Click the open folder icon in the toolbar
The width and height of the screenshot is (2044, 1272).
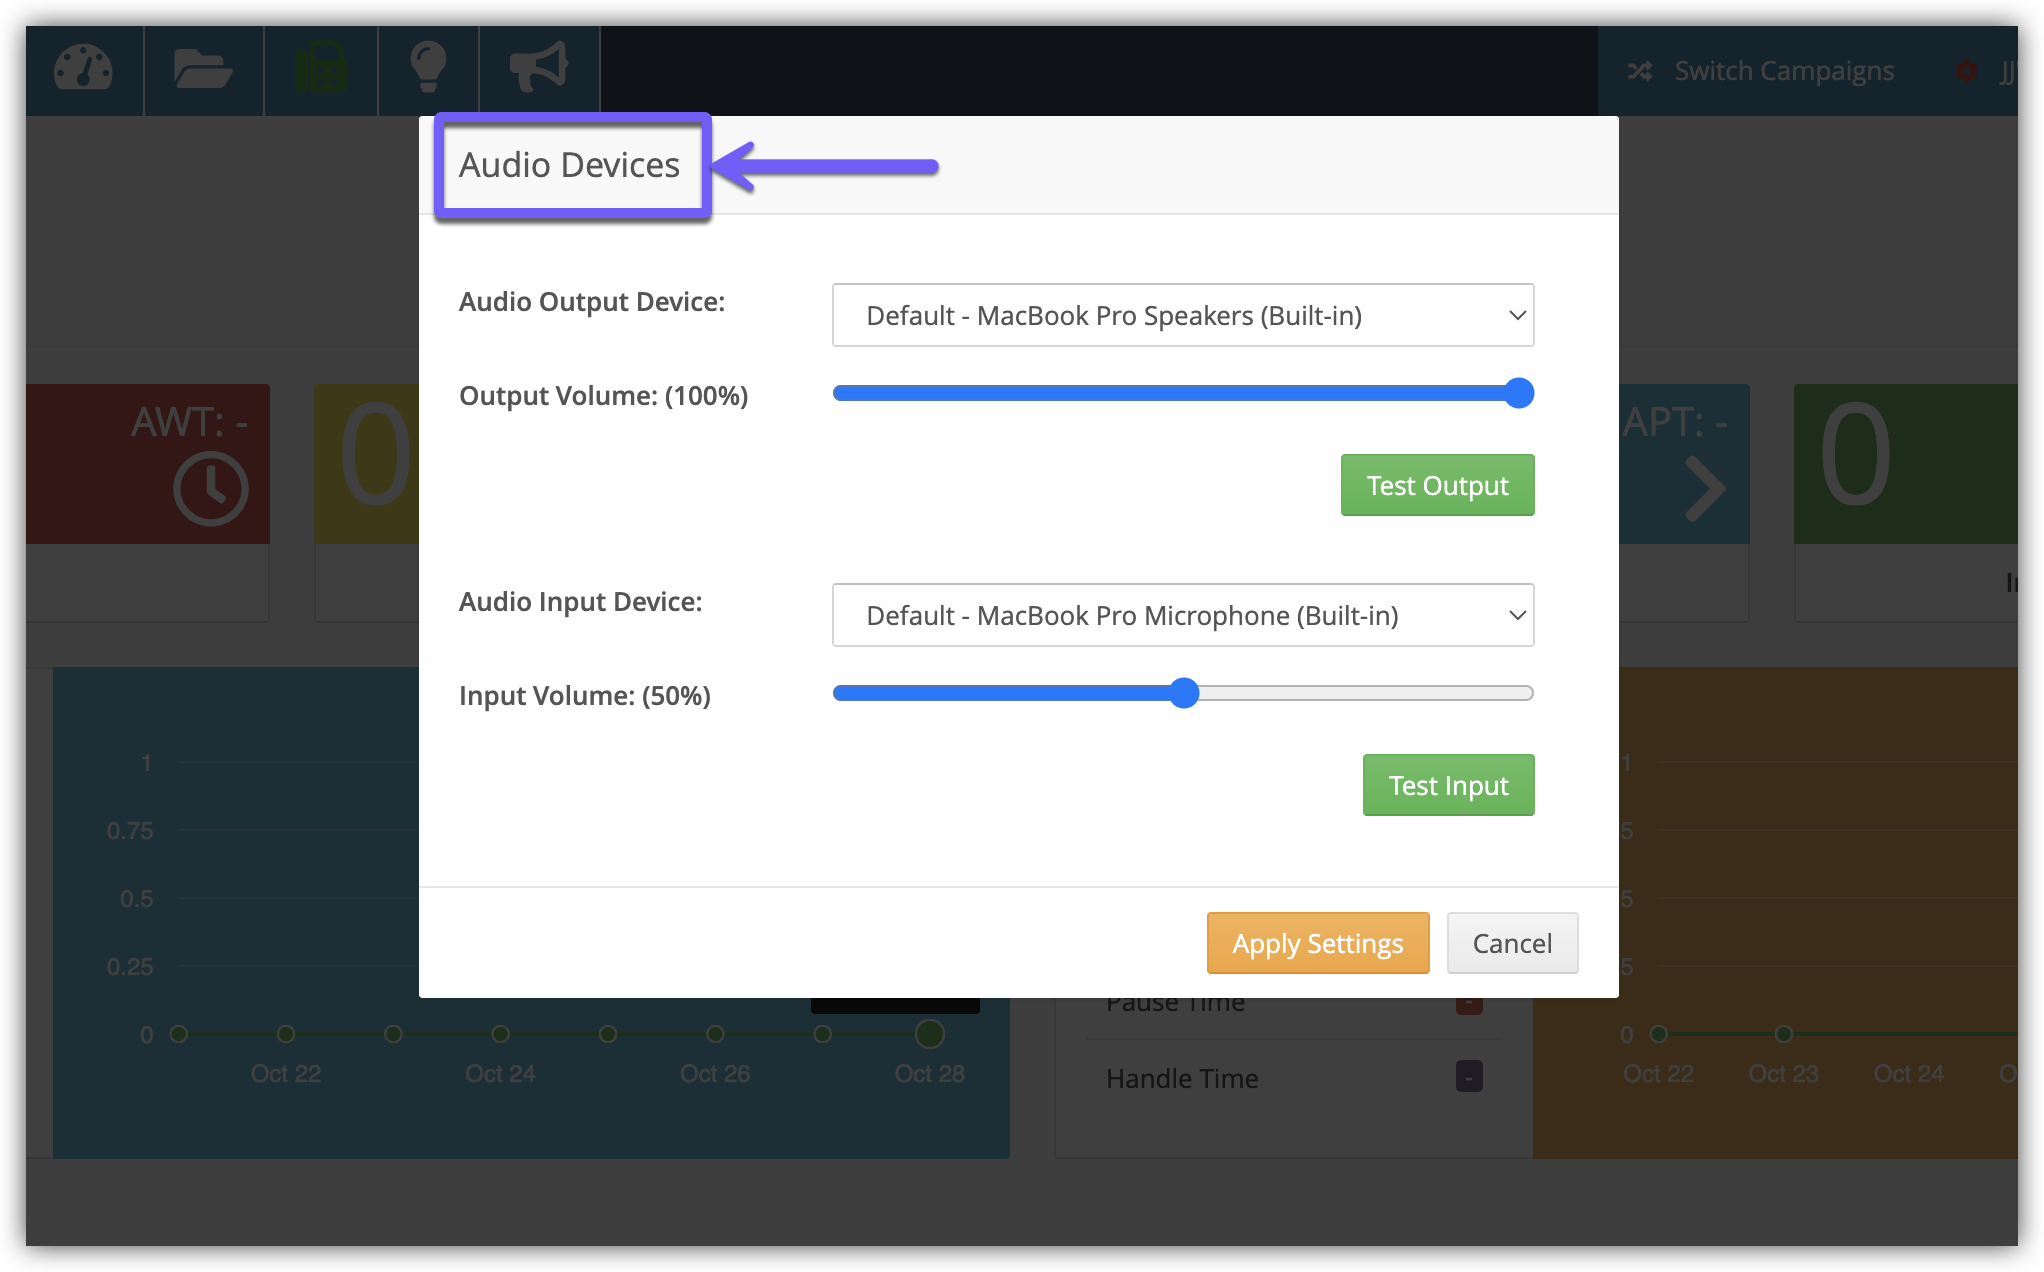[203, 70]
